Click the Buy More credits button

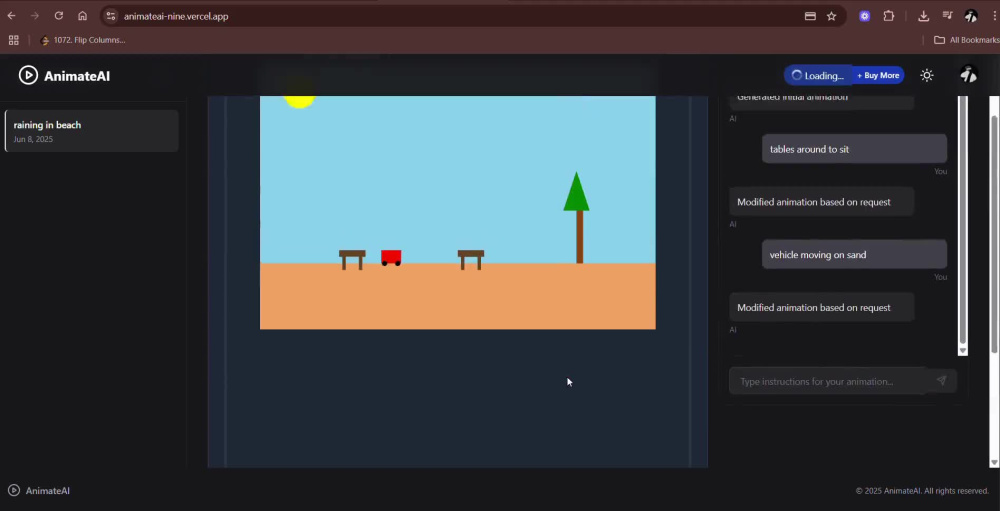pos(878,75)
